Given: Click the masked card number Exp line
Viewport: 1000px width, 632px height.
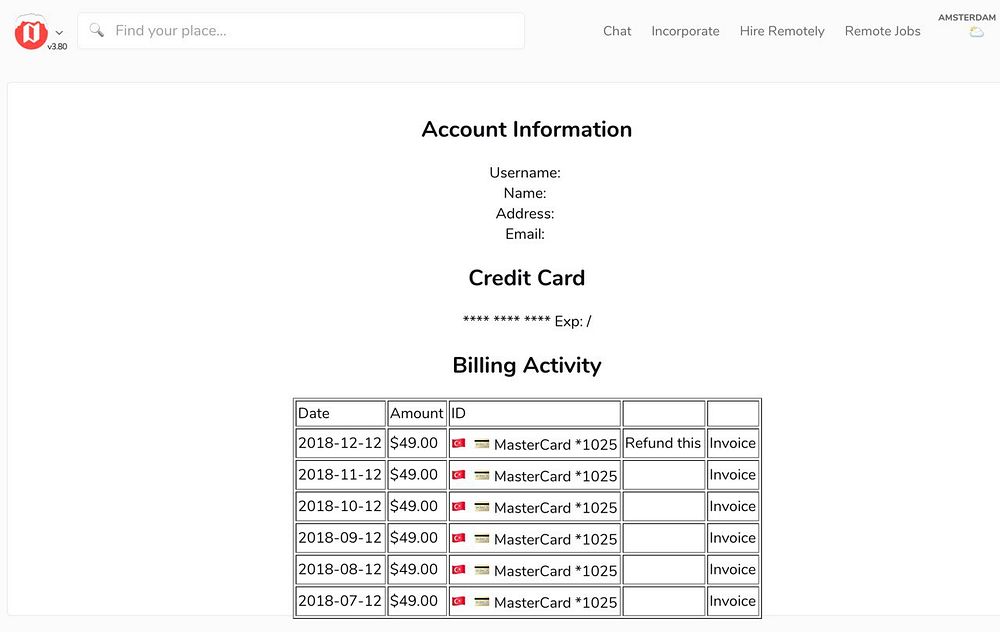Looking at the screenshot, I should [x=527, y=321].
